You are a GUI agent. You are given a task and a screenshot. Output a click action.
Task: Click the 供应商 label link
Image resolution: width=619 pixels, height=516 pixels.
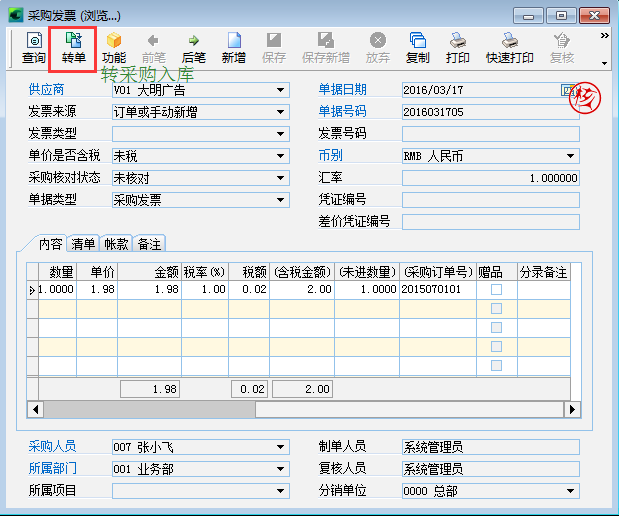click(46, 90)
